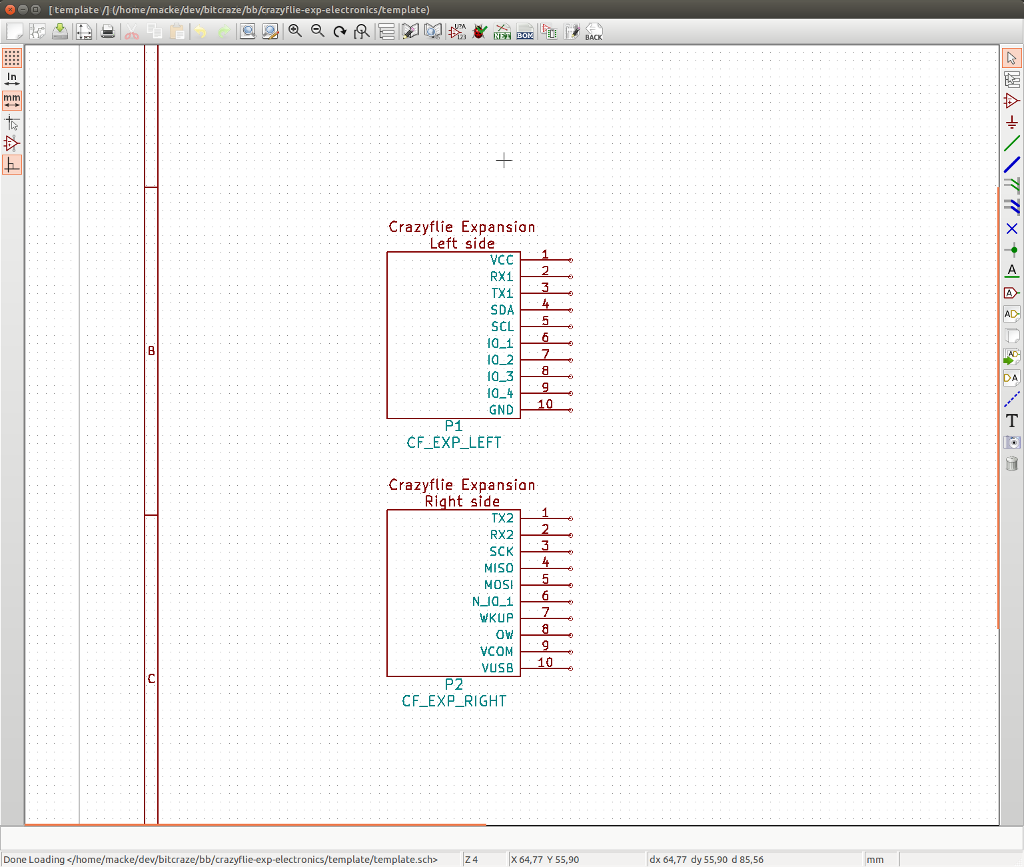Viewport: 1024px width, 867px height.
Task: Zoom out of schematic
Action: 318,31
